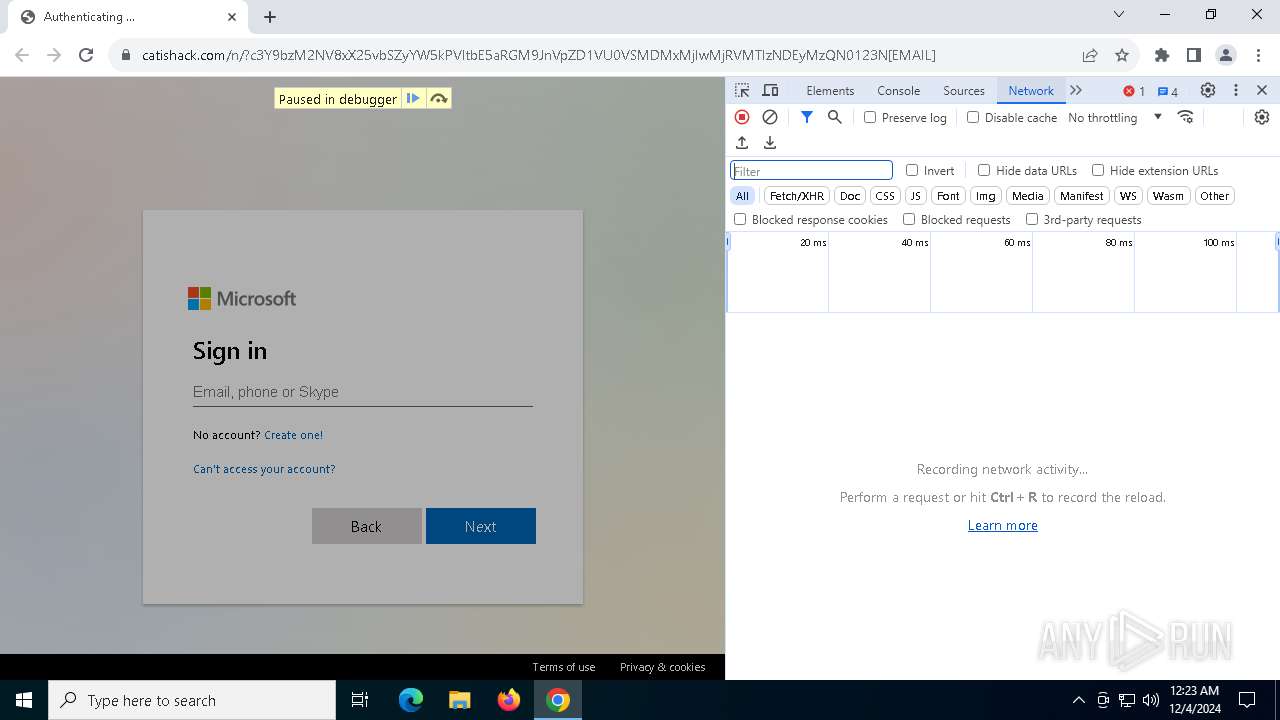
Task: Share this page from address bar
Action: click(1090, 55)
